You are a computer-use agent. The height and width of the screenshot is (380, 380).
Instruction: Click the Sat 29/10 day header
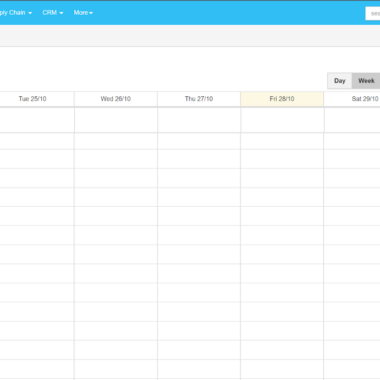365,99
